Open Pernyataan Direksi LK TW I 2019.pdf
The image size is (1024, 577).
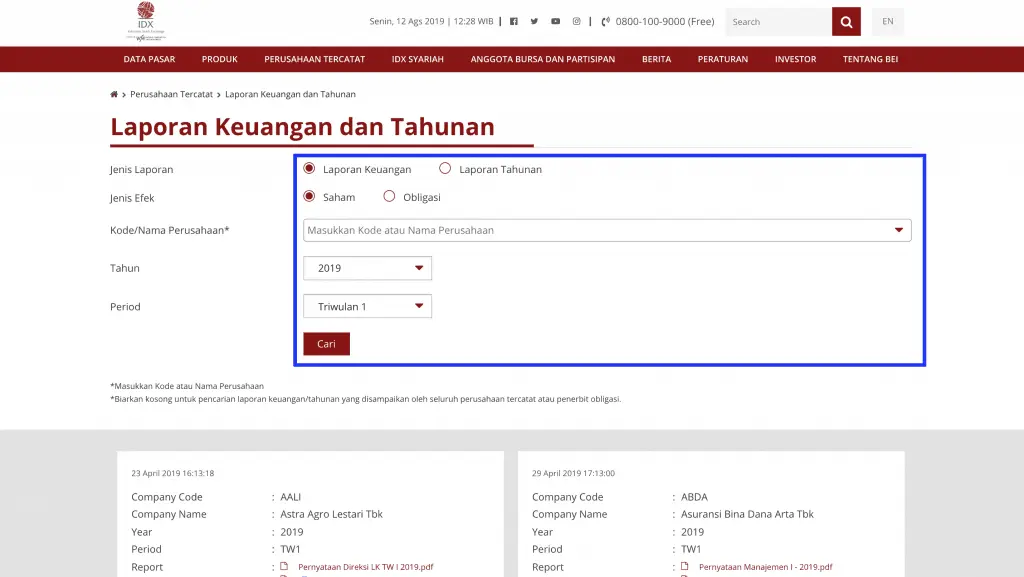tap(365, 566)
